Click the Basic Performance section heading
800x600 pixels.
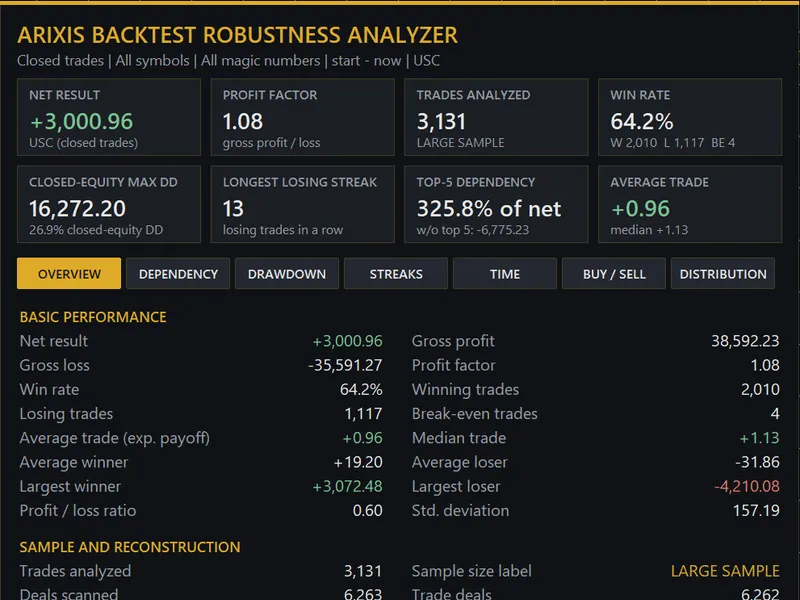click(93, 317)
